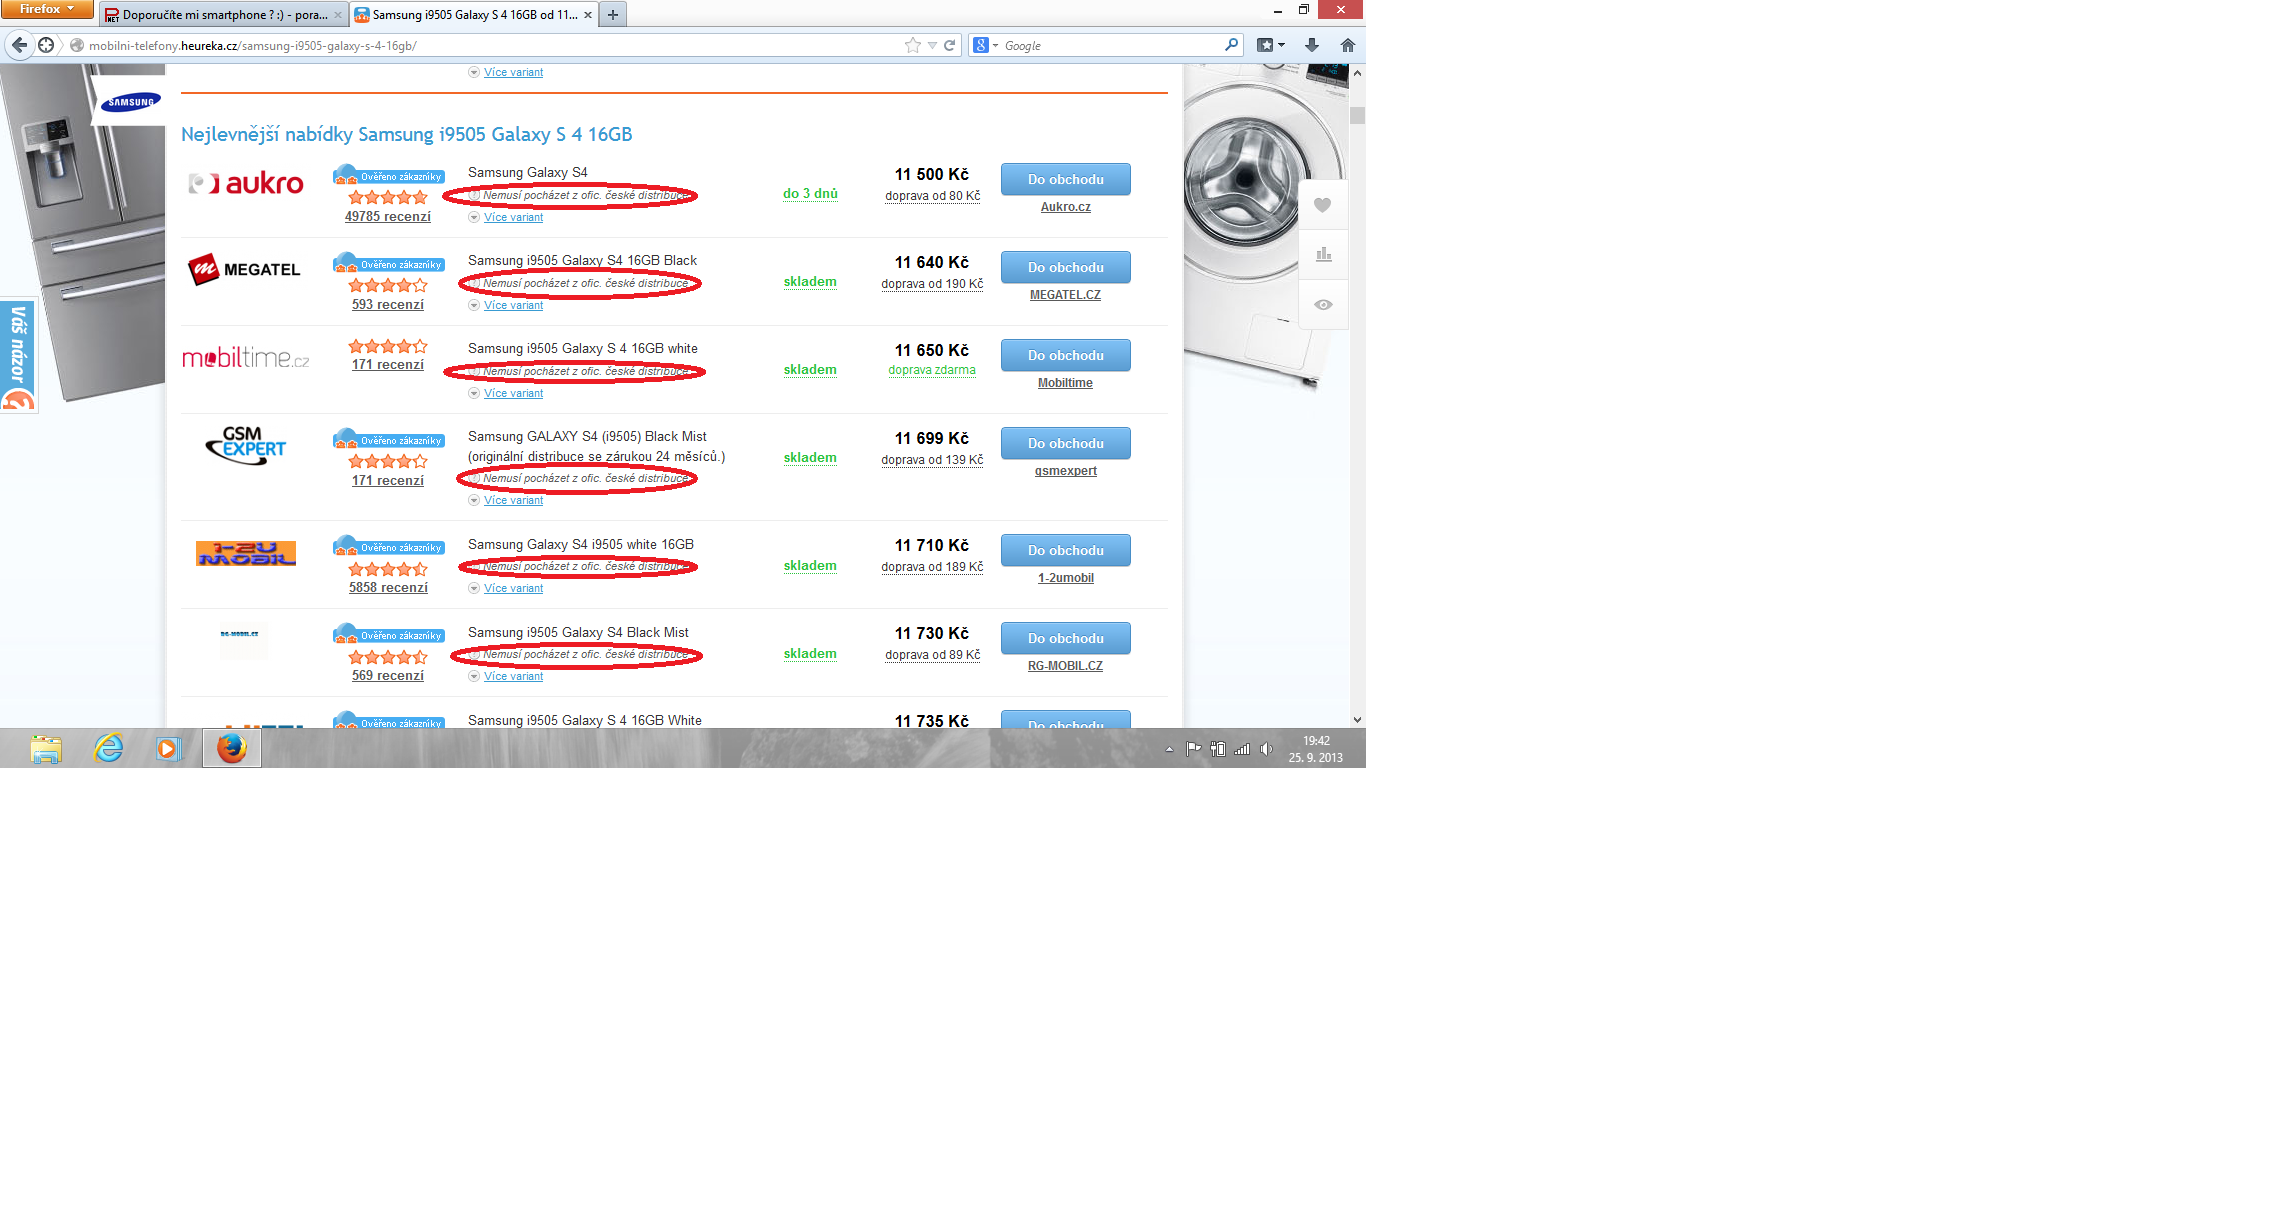Click the heart favorite icon in side panel
The width and height of the screenshot is (2270, 1218).
pos(1322,205)
